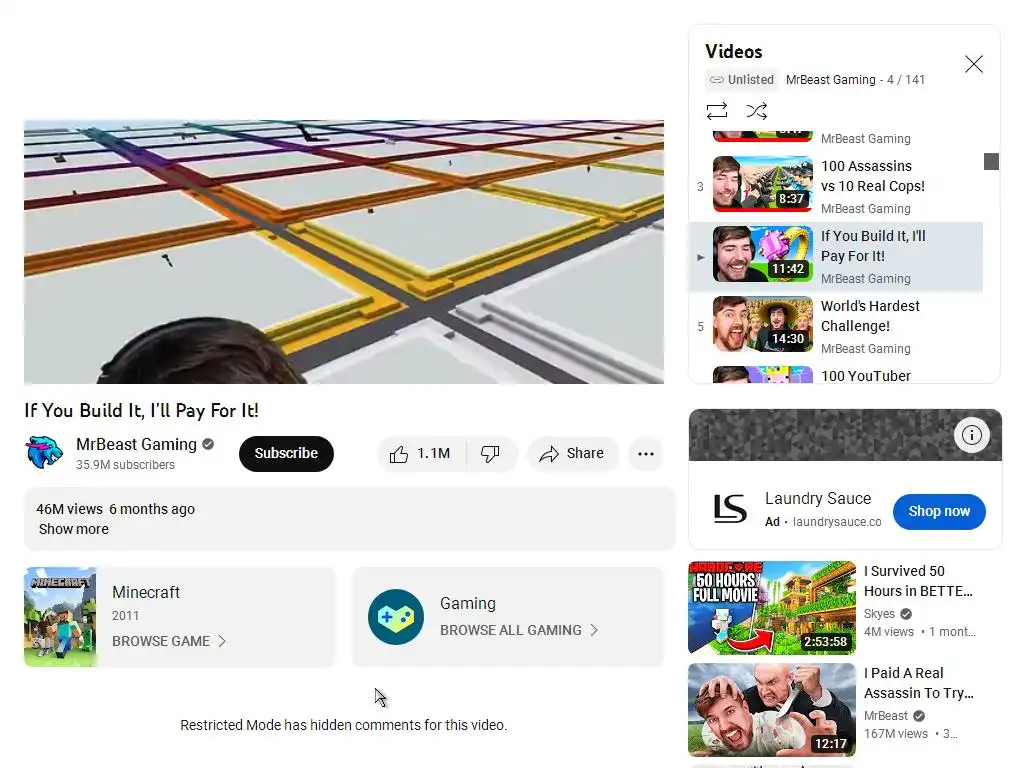This screenshot has width=1024, height=768.
Task: Click the Unlisted playlist badge
Action: tap(742, 80)
